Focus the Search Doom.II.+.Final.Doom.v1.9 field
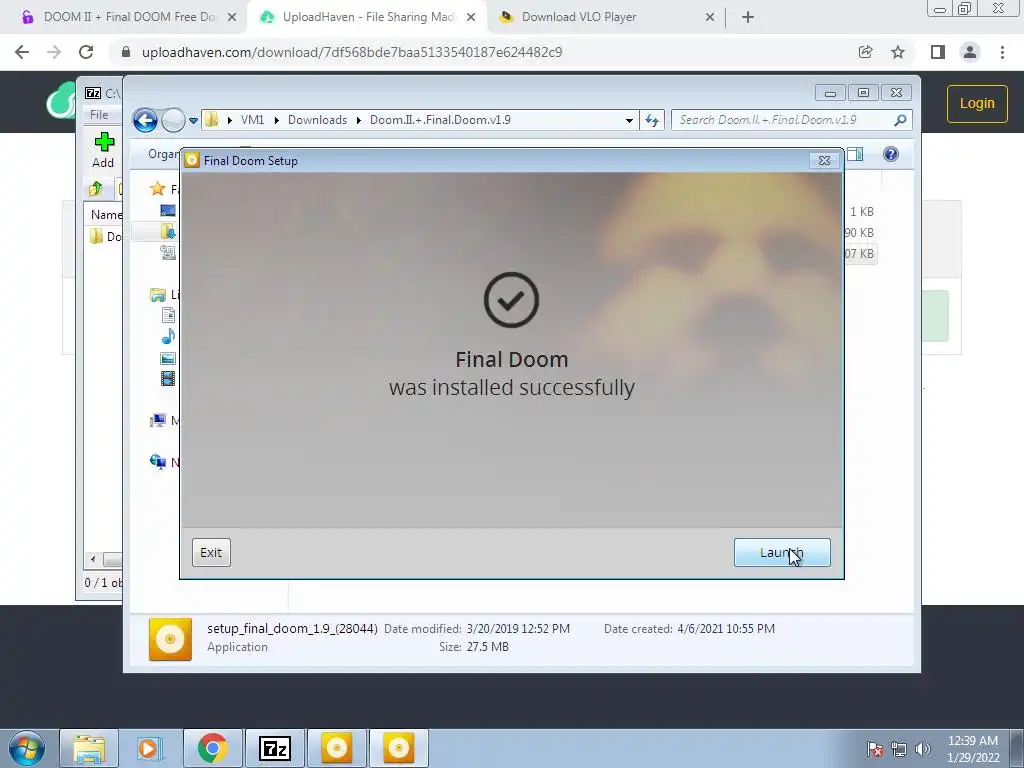 pyautogui.click(x=782, y=120)
